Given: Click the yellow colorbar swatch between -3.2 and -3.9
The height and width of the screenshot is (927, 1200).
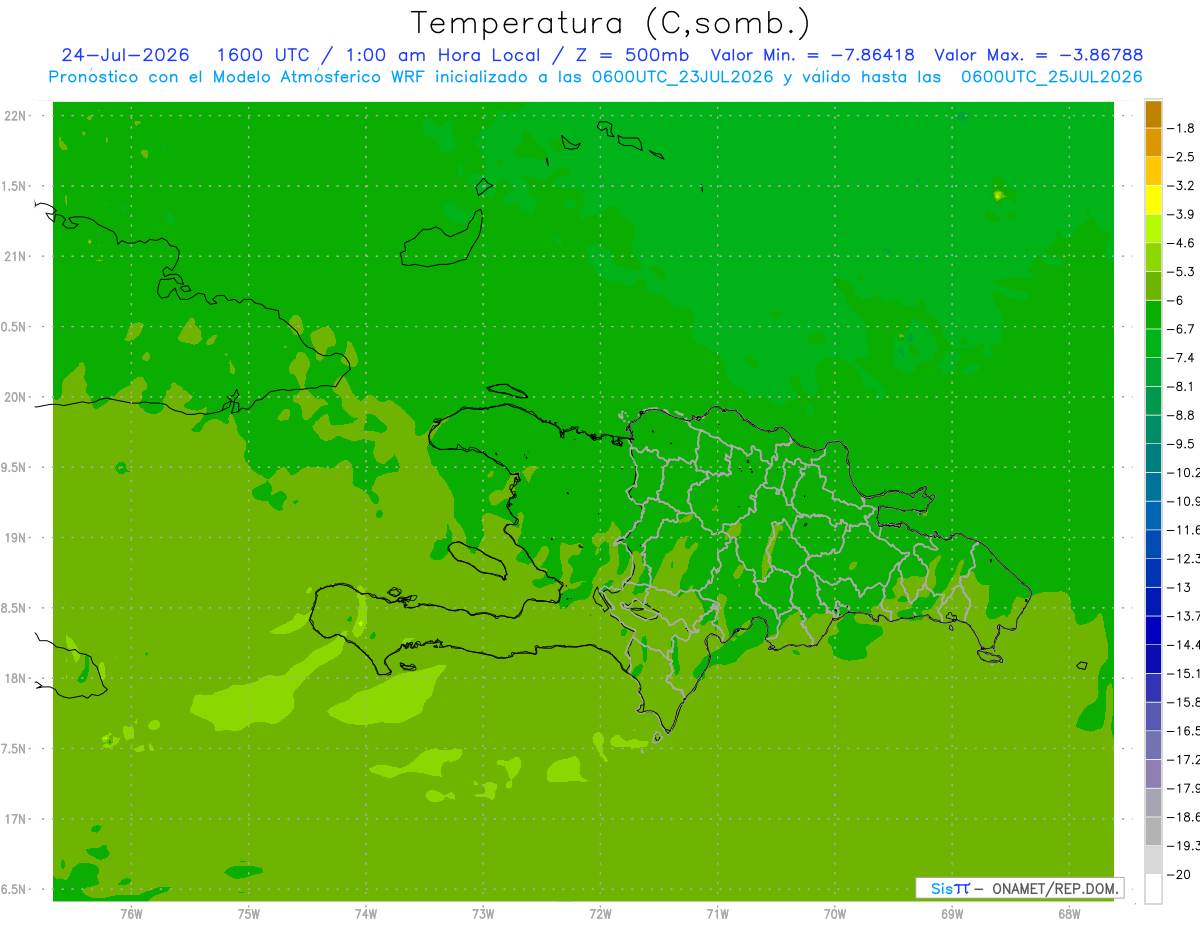Looking at the screenshot, I should pyautogui.click(x=1154, y=200).
